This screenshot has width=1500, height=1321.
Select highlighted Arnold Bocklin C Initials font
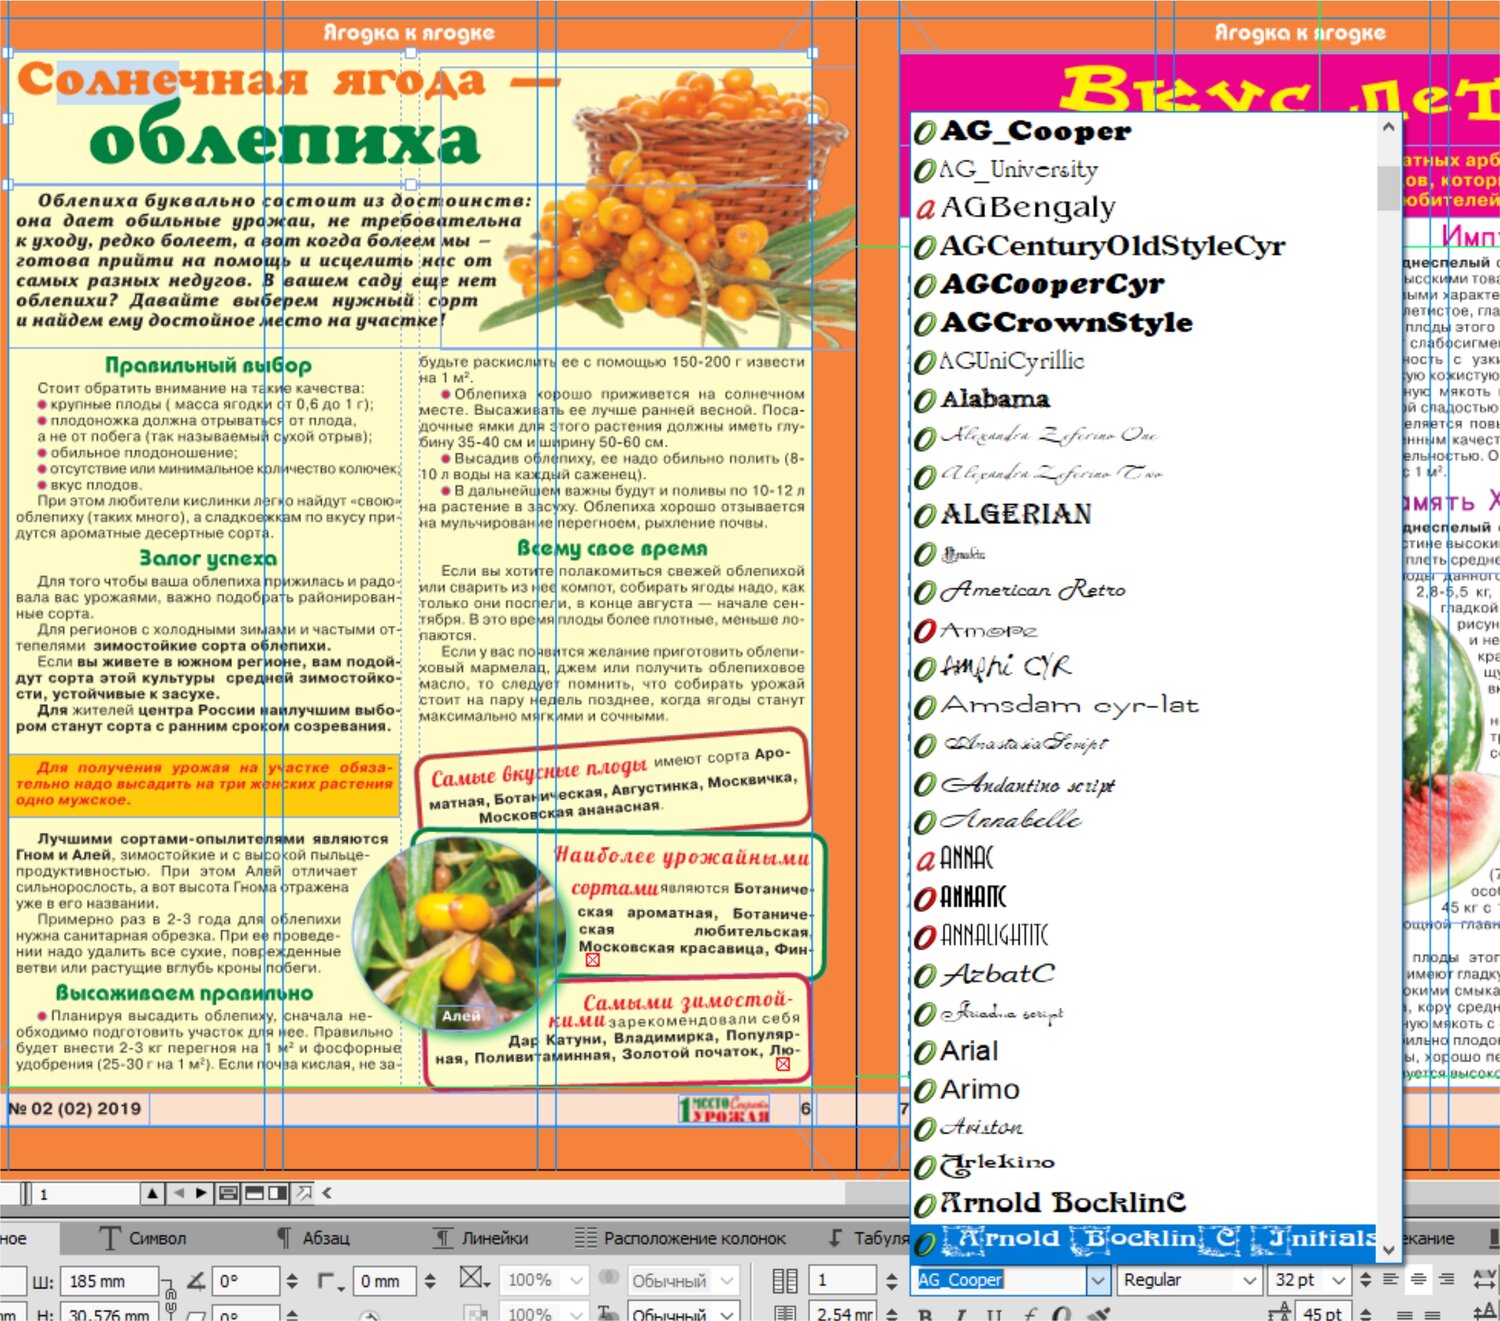pos(1143,1241)
